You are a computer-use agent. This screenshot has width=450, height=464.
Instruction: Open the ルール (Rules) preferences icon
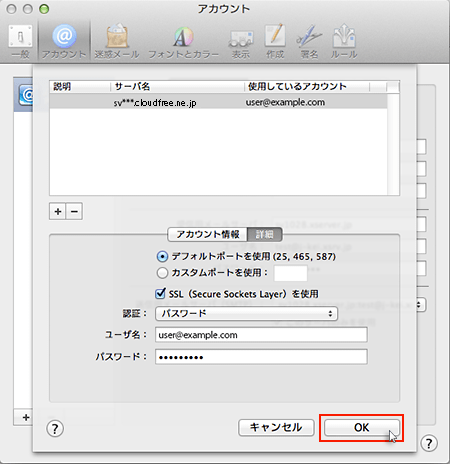coord(344,41)
